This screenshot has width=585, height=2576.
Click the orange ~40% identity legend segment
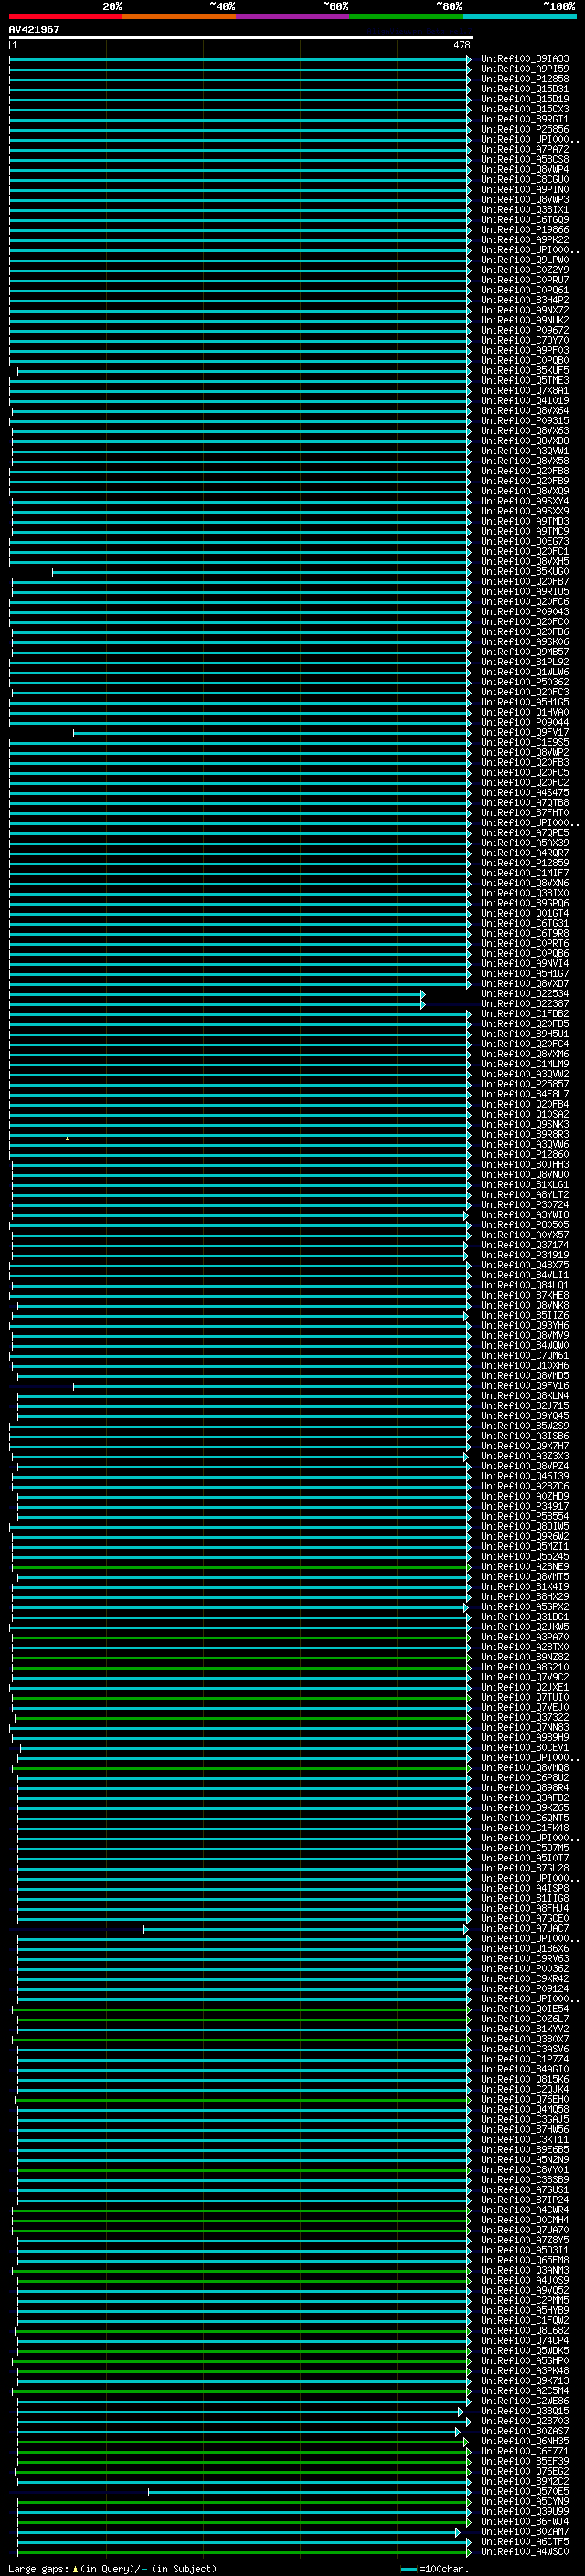(x=178, y=16)
